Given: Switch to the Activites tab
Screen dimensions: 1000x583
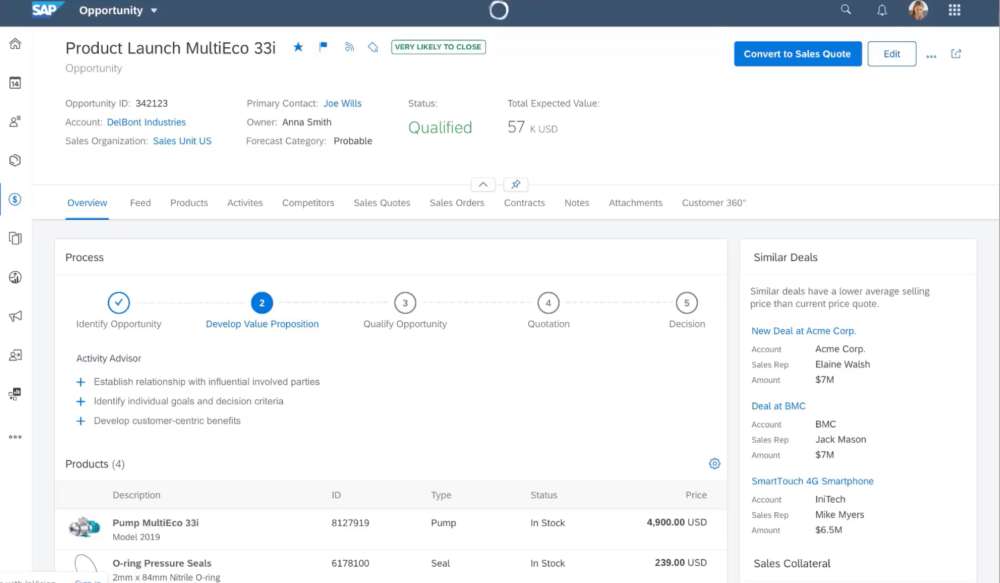Looking at the screenshot, I should point(245,203).
